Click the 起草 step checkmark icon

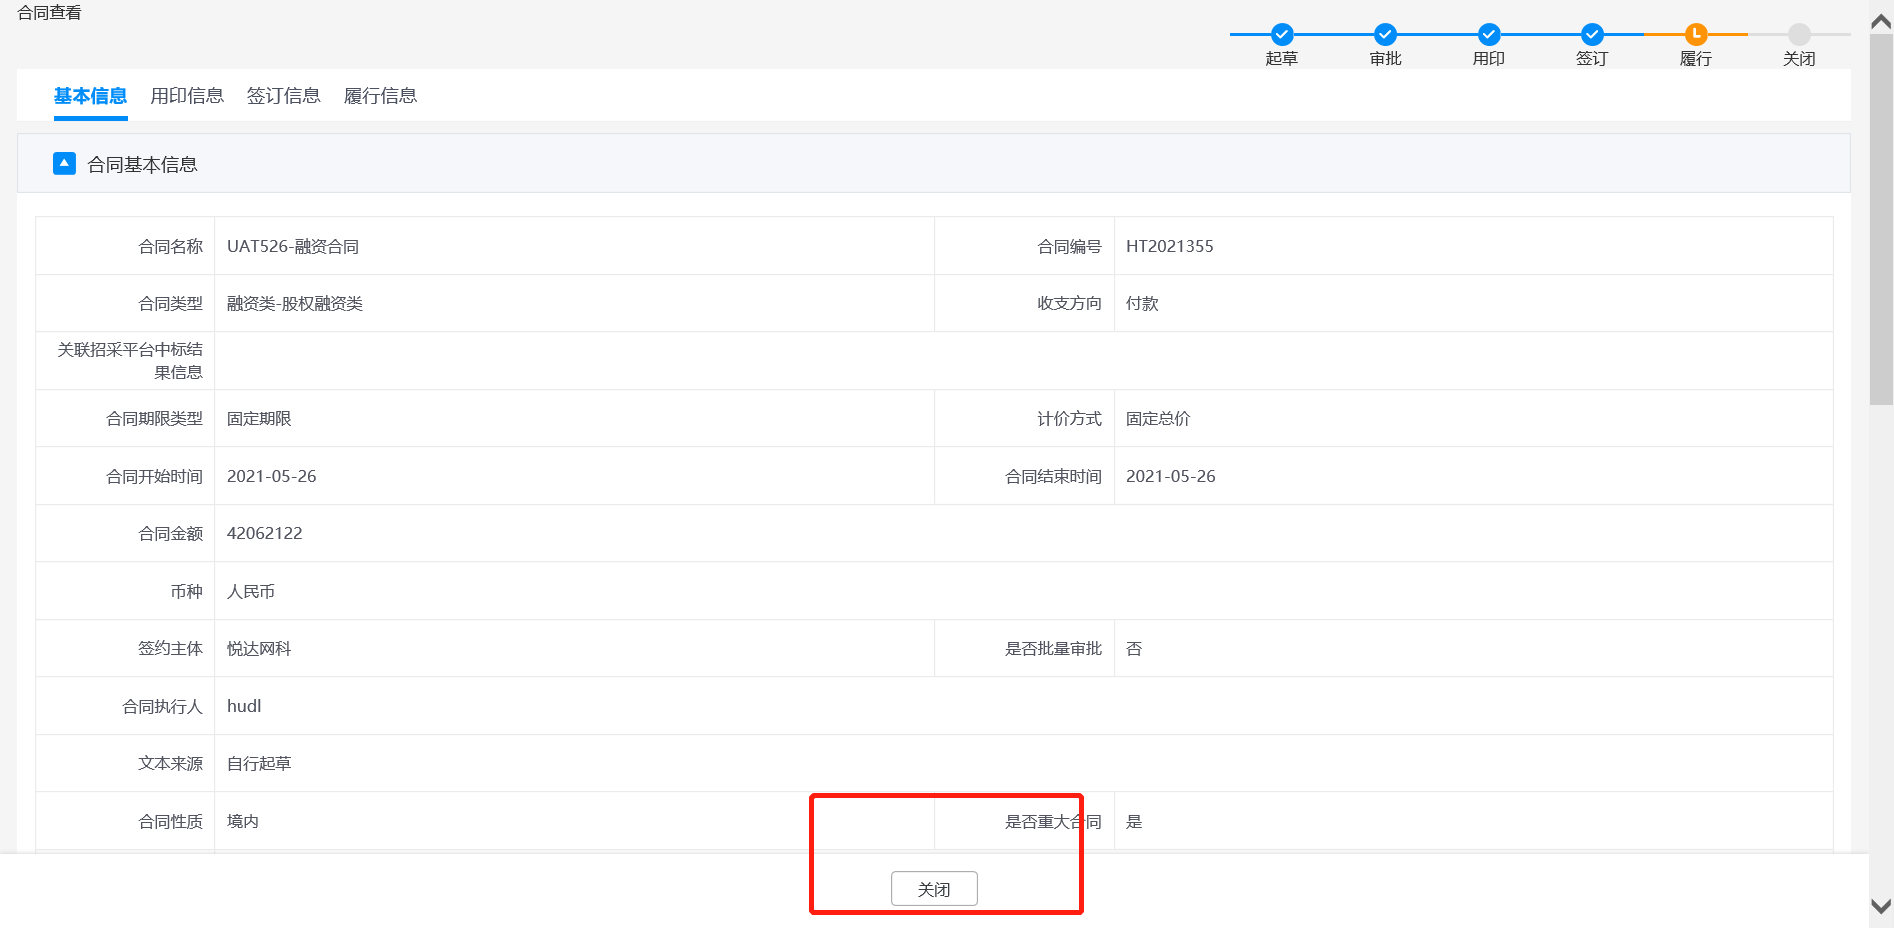1281,34
